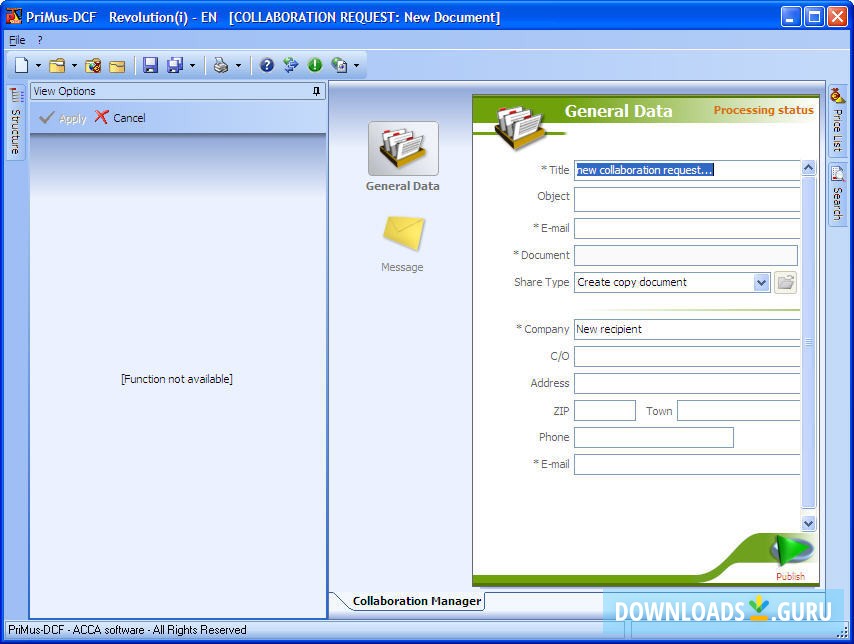Open the Search side tab
Screen dimensions: 854x644
(838, 193)
